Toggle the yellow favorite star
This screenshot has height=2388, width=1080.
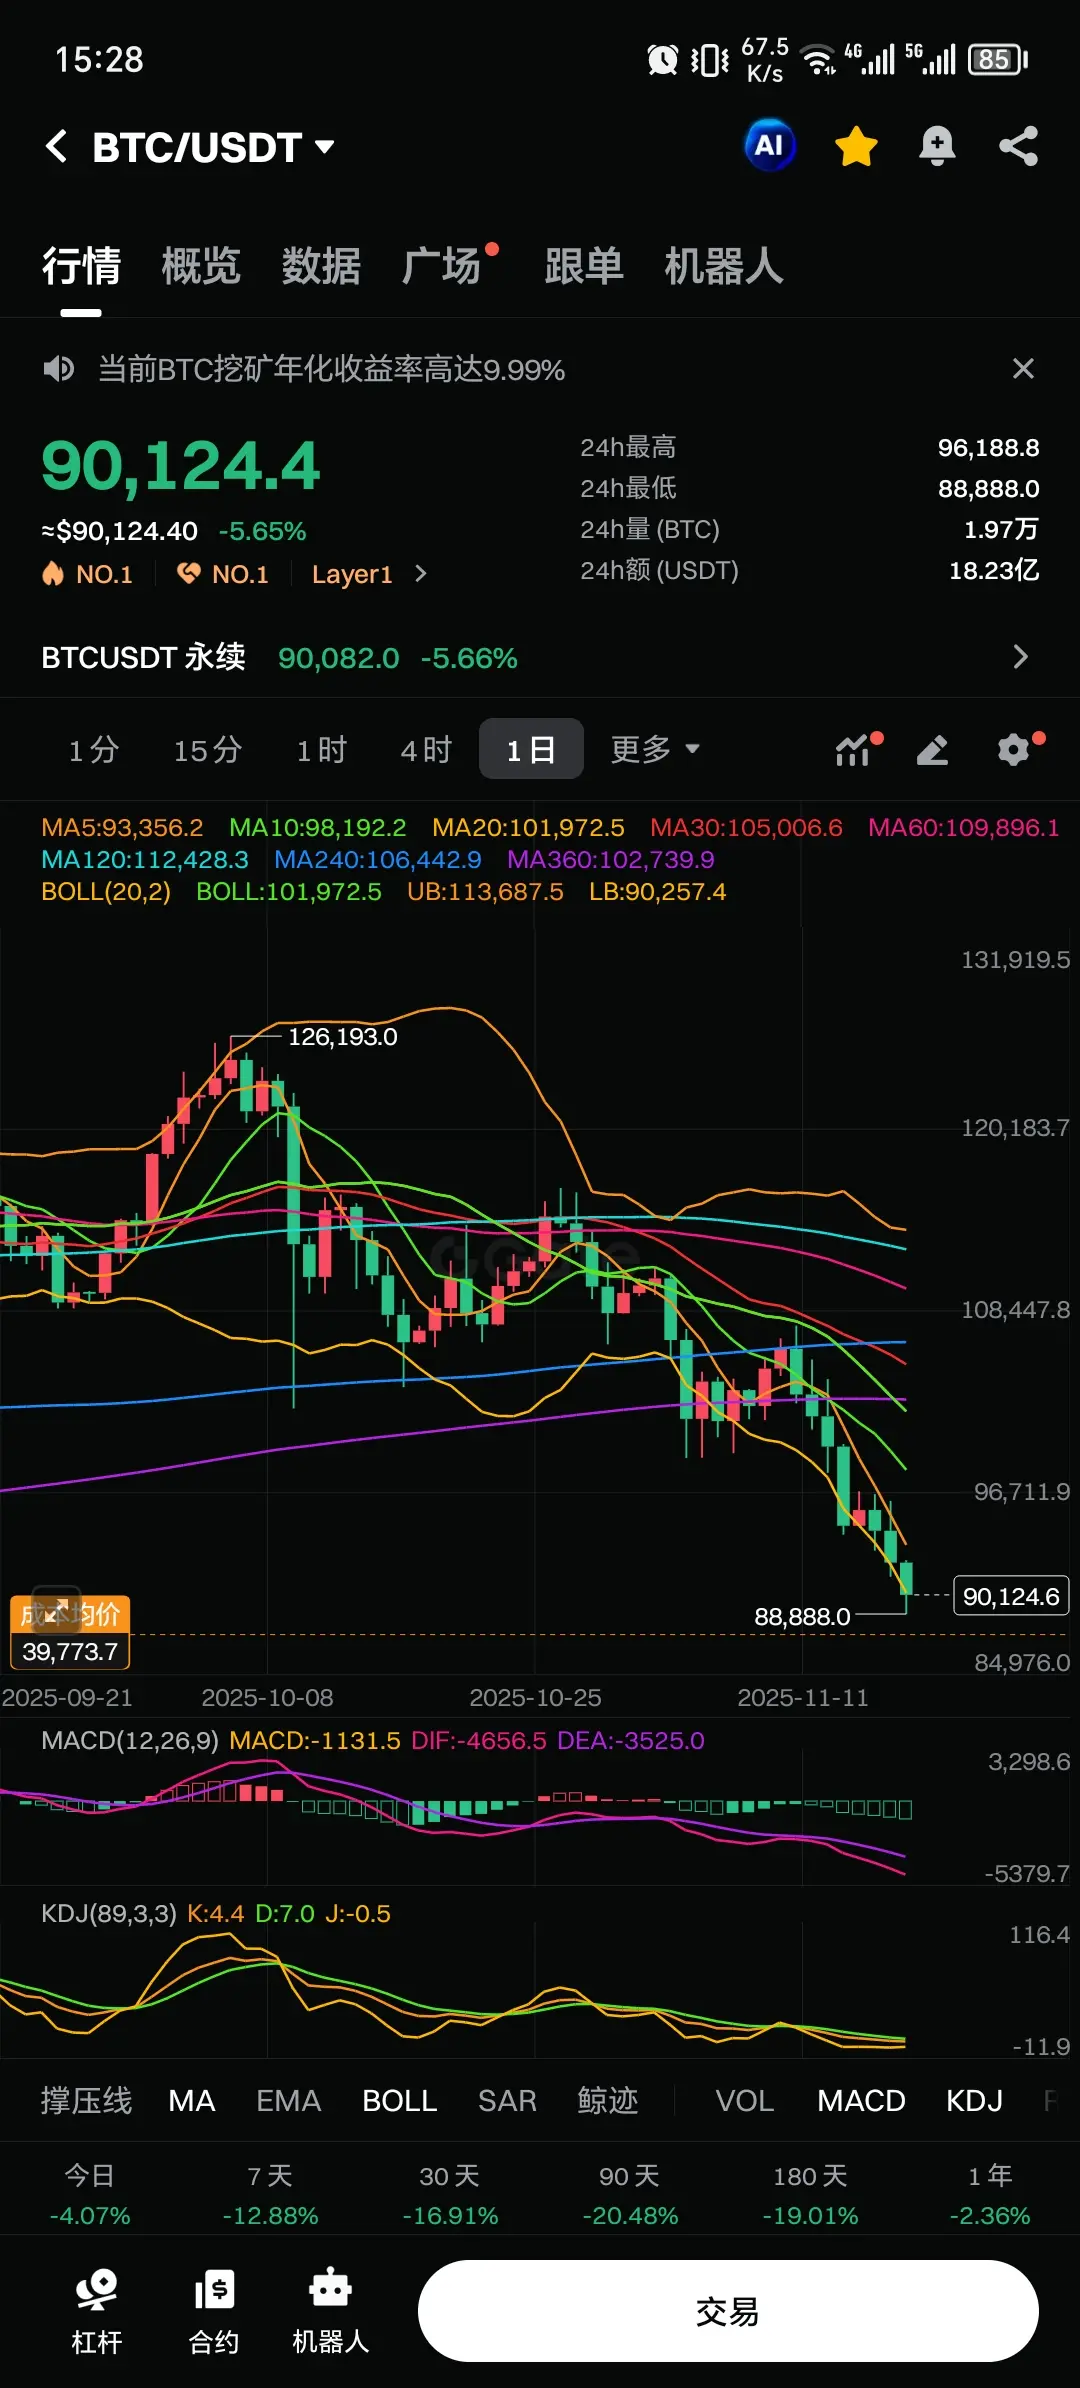point(856,146)
